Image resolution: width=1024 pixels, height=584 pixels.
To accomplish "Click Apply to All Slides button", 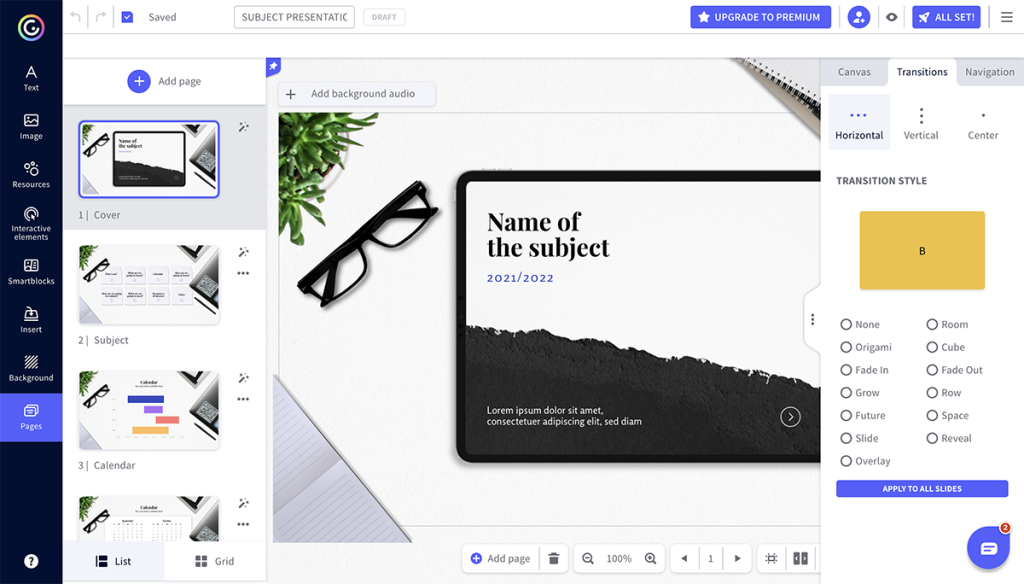I will 921,489.
